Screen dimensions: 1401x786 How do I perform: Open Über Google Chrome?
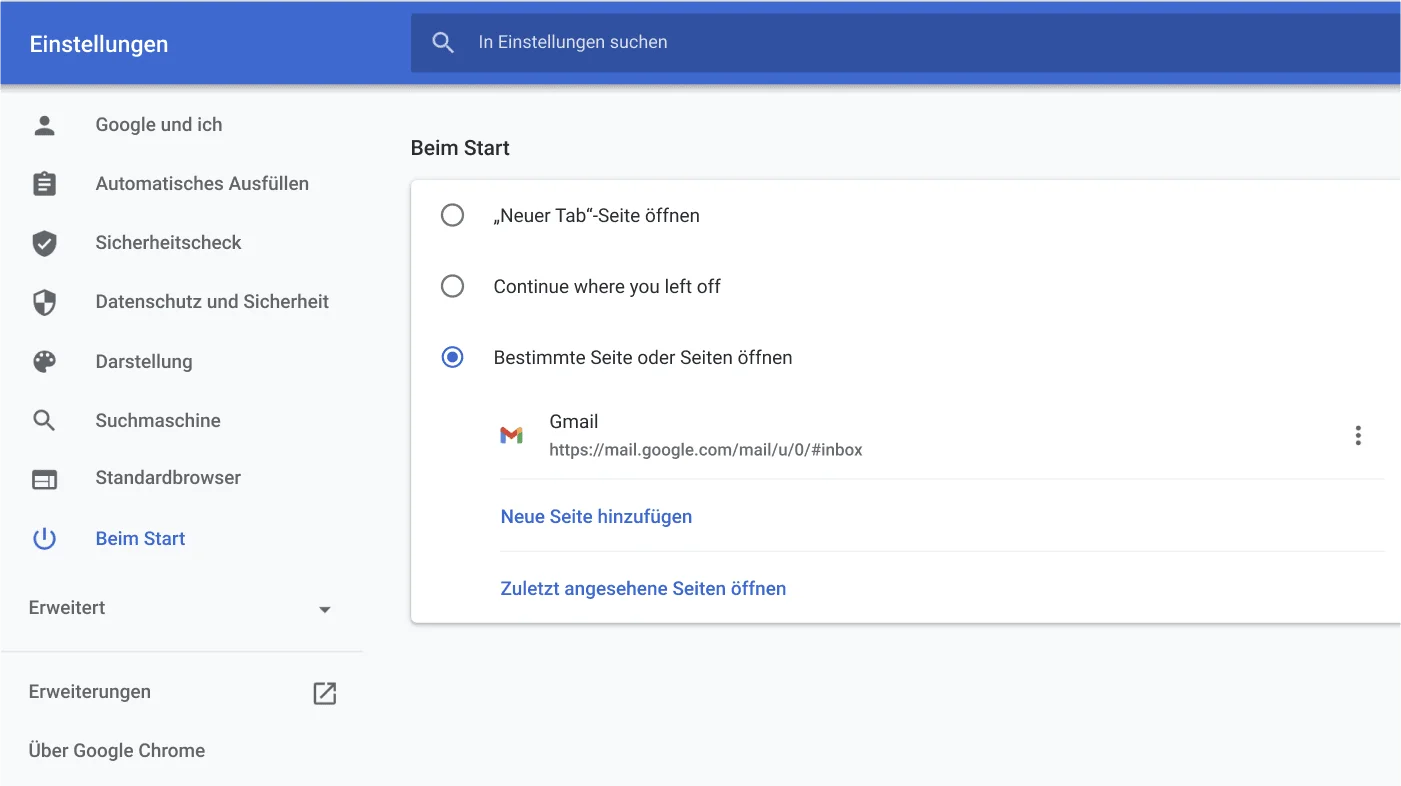coord(116,750)
